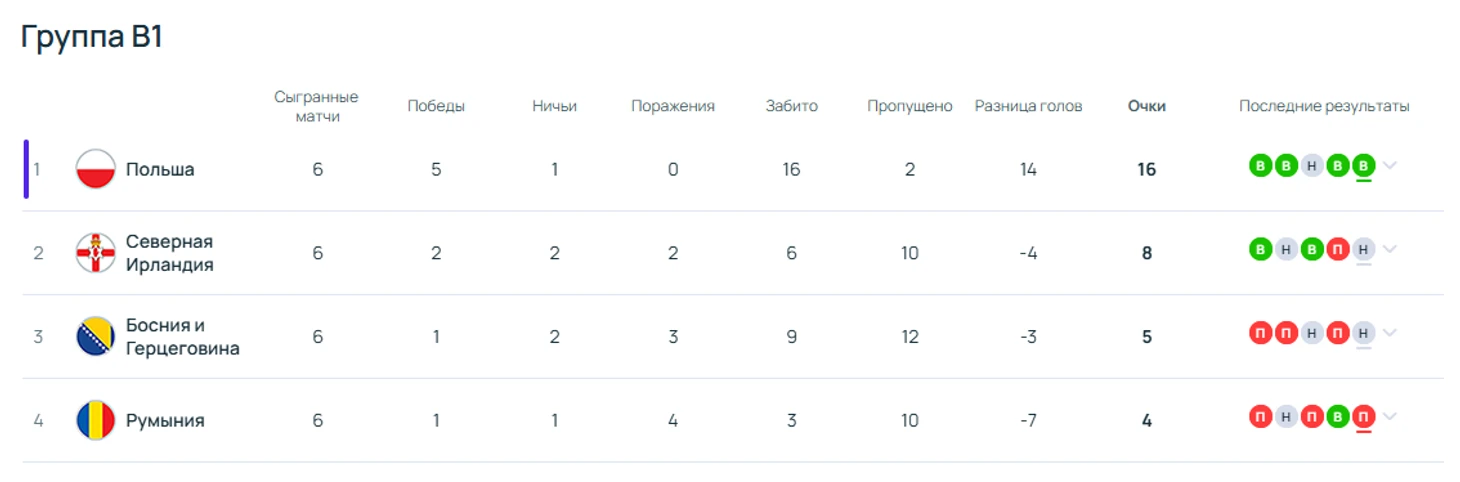Expand Northern Ireland's recent results chevron
Viewport: 1460px width, 482px height.
tap(1389, 249)
